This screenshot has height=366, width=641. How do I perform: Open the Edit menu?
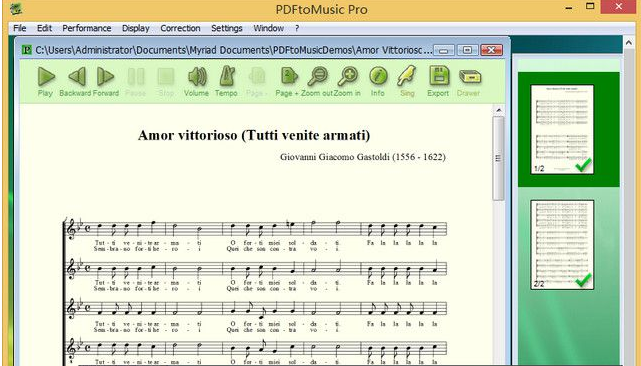click(x=44, y=28)
